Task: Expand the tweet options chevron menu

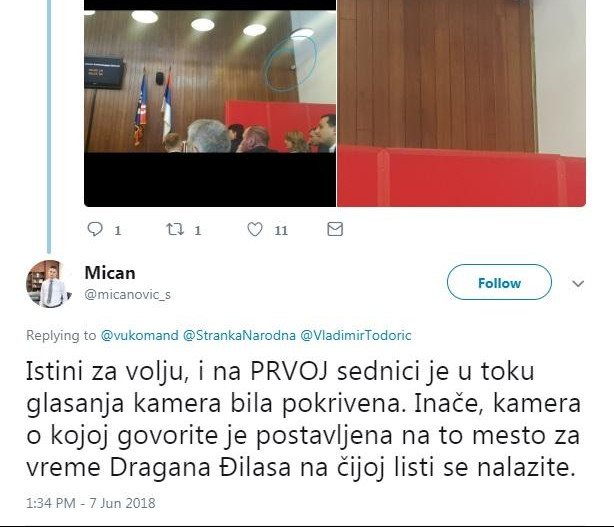Action: (x=578, y=283)
